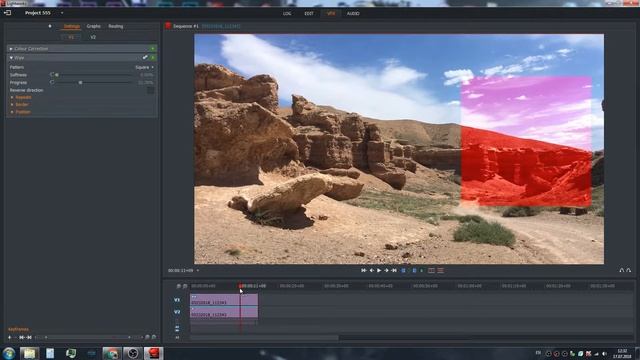The image size is (640, 360).
Task: Select the Settings tab in effects panel
Action: [71, 26]
